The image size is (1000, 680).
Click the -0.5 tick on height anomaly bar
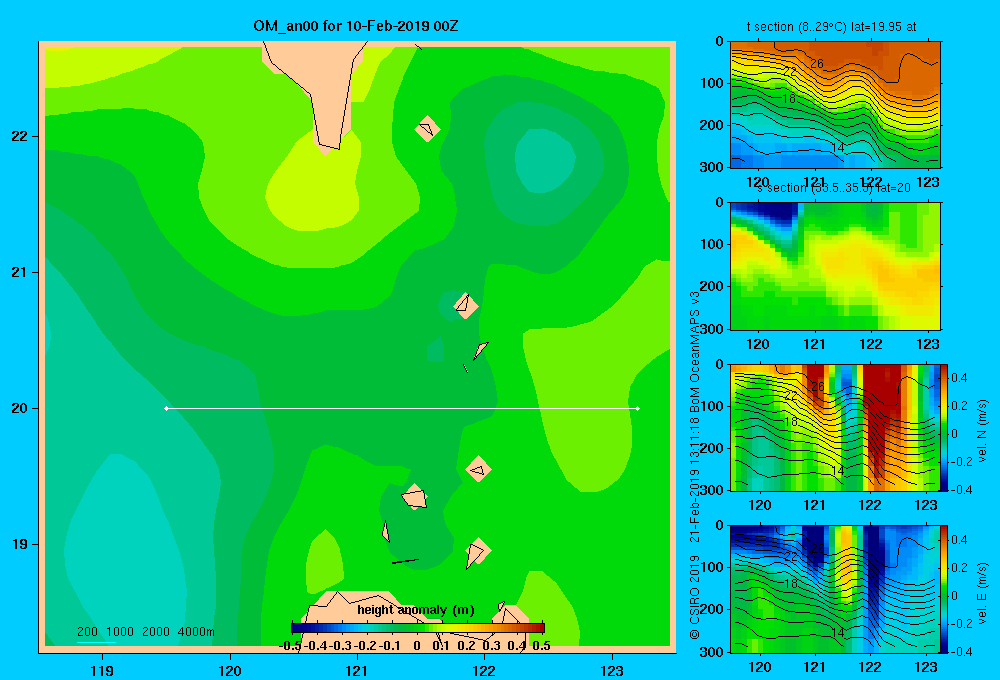(291, 646)
